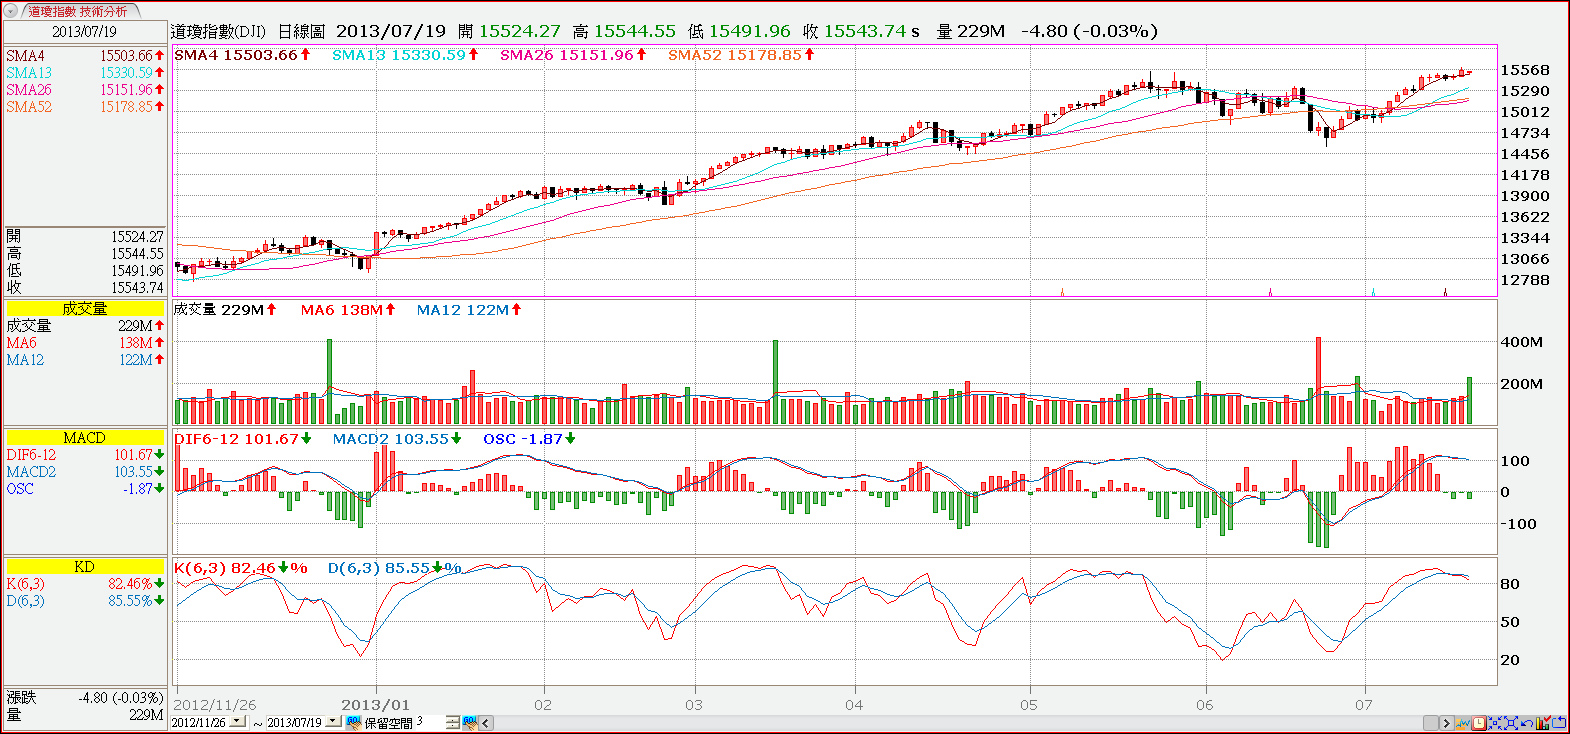Click the MACD yellow panel header
The height and width of the screenshot is (734, 1570).
point(84,438)
